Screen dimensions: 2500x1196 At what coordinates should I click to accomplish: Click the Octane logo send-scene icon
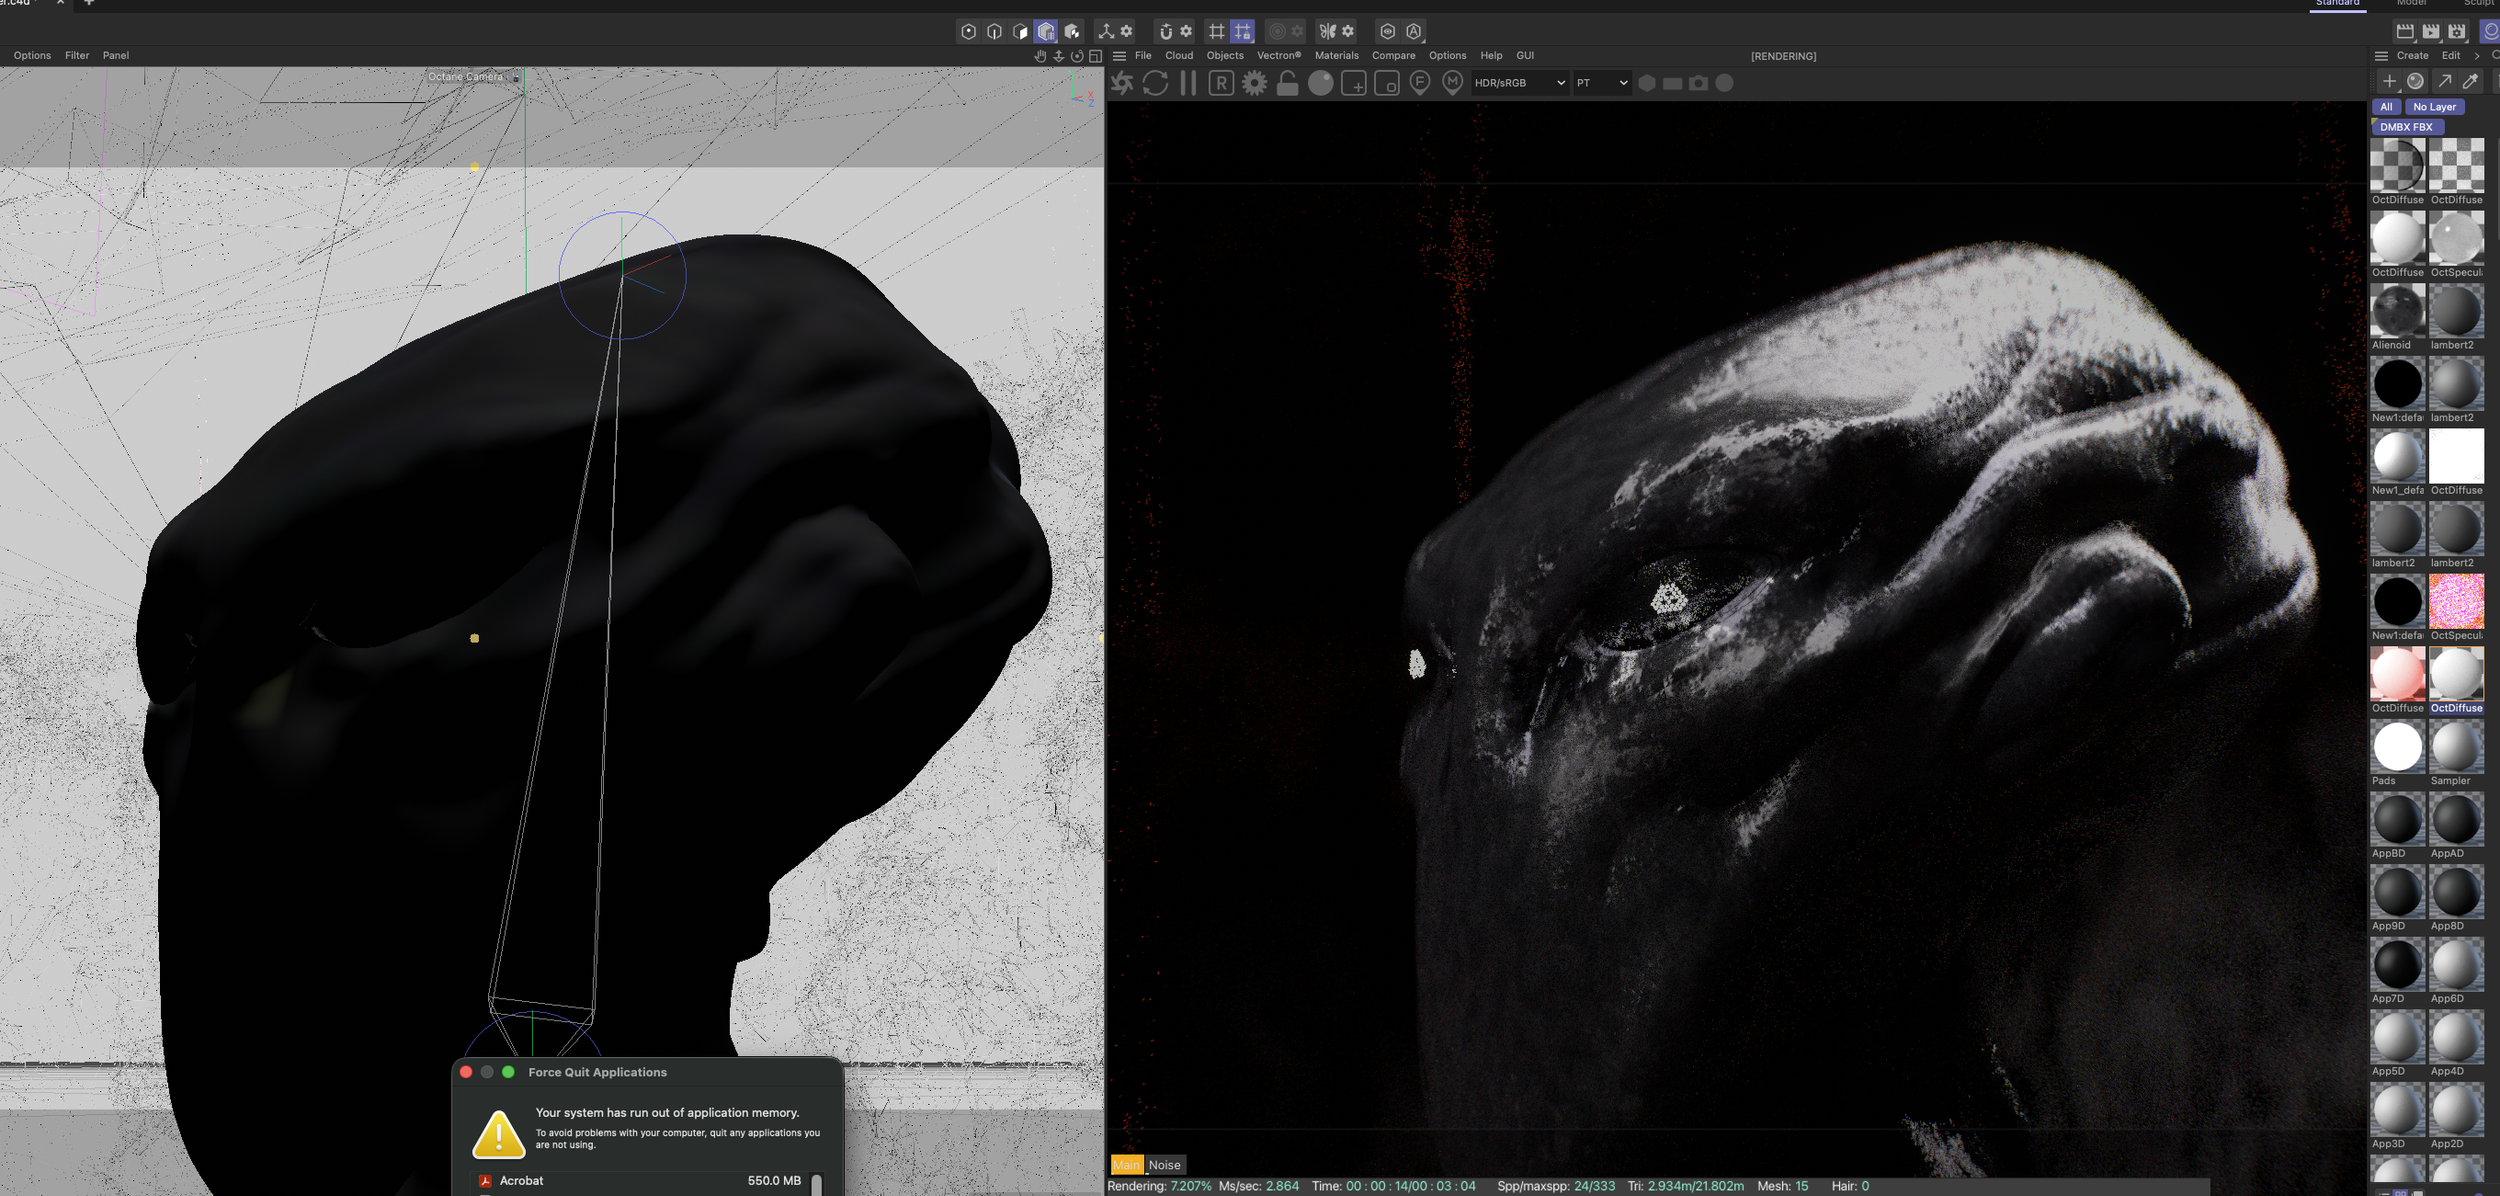pyautogui.click(x=1122, y=83)
